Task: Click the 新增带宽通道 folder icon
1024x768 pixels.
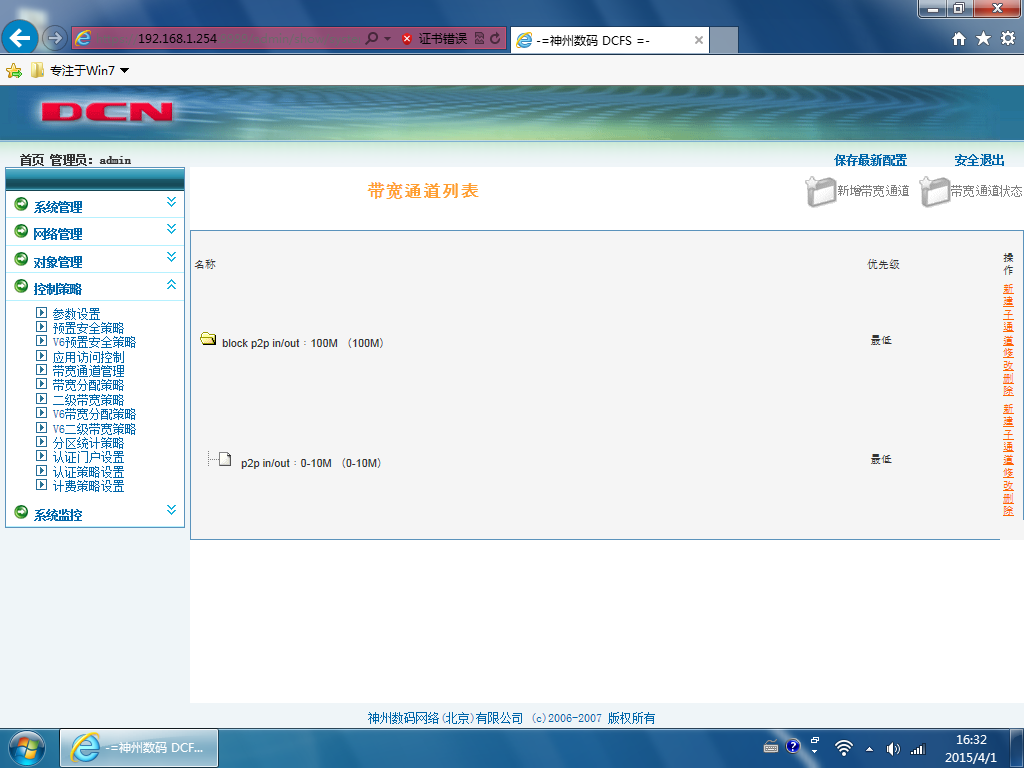Action: coord(820,191)
